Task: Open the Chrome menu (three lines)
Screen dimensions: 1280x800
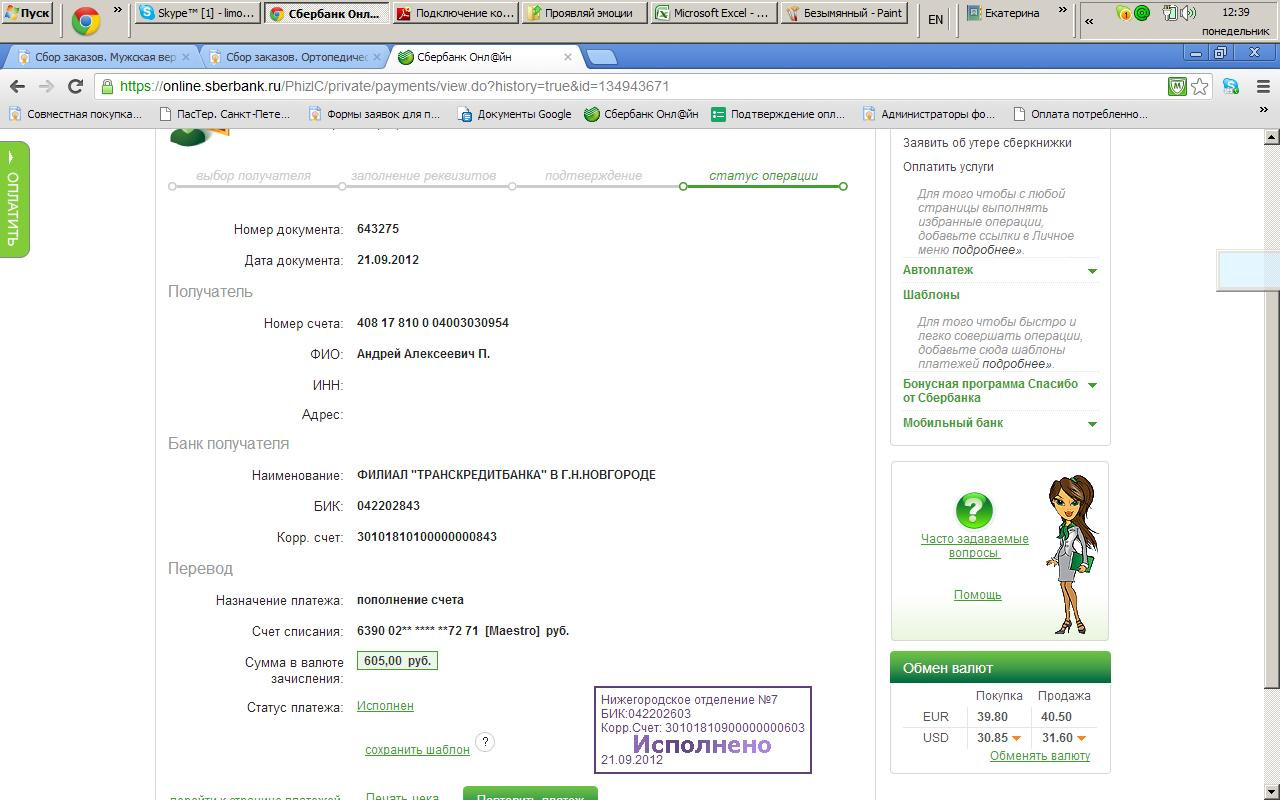Action: (1263, 87)
